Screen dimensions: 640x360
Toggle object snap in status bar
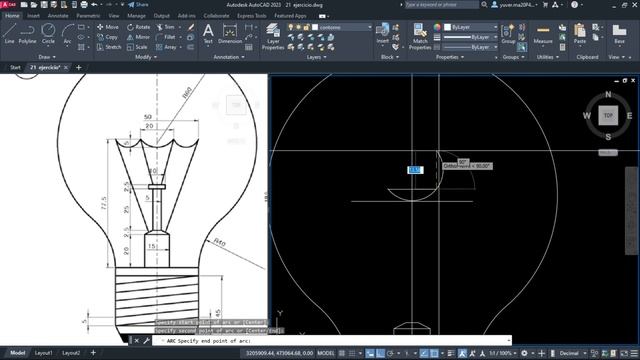[434, 353]
